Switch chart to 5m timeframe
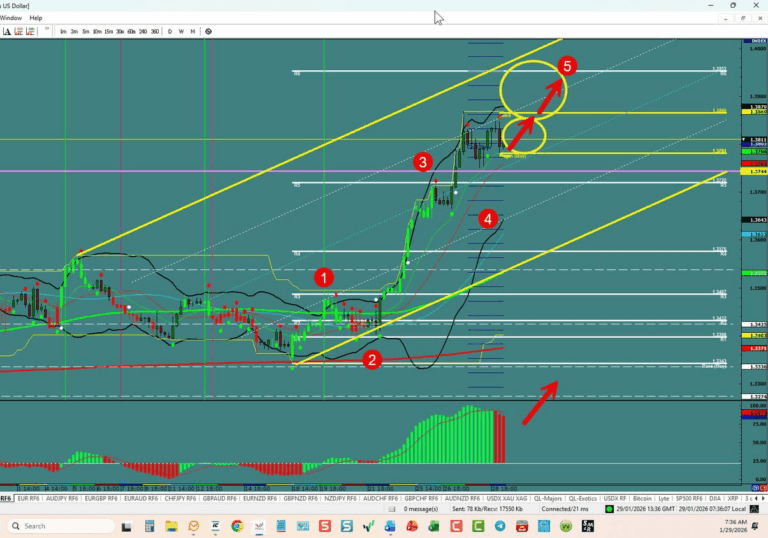This screenshot has height=538, width=768. pos(86,31)
